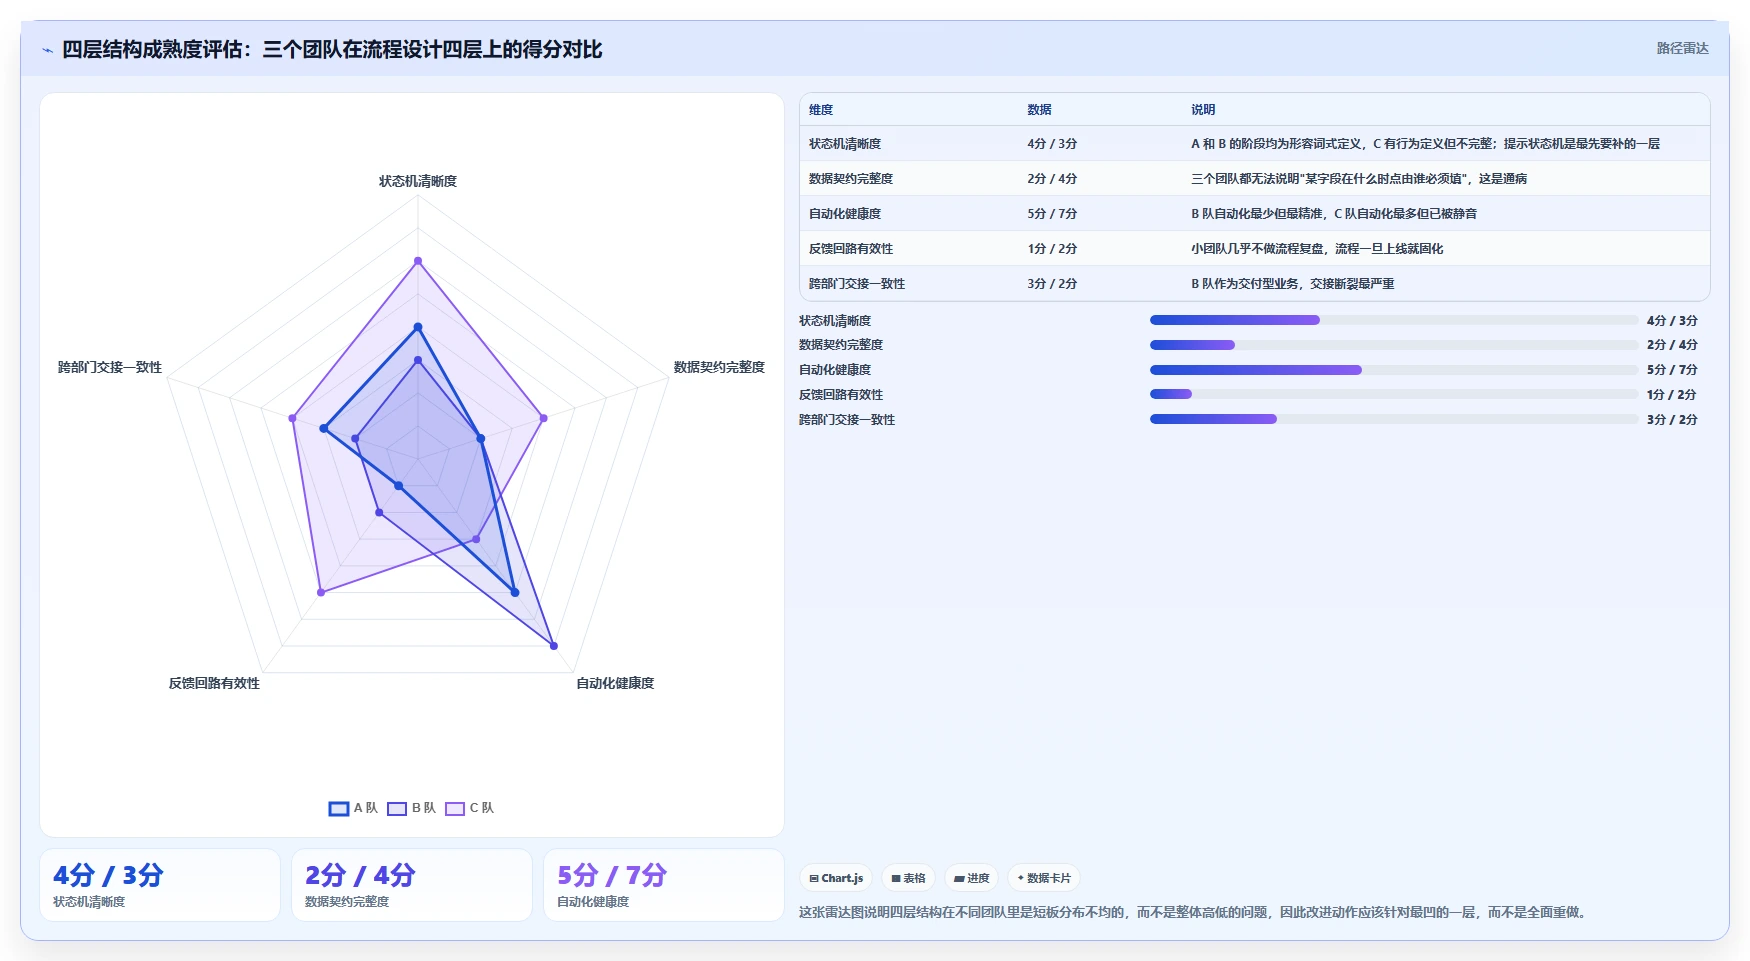Click C 队 data point on 状态机清晰度 axis

(418, 261)
